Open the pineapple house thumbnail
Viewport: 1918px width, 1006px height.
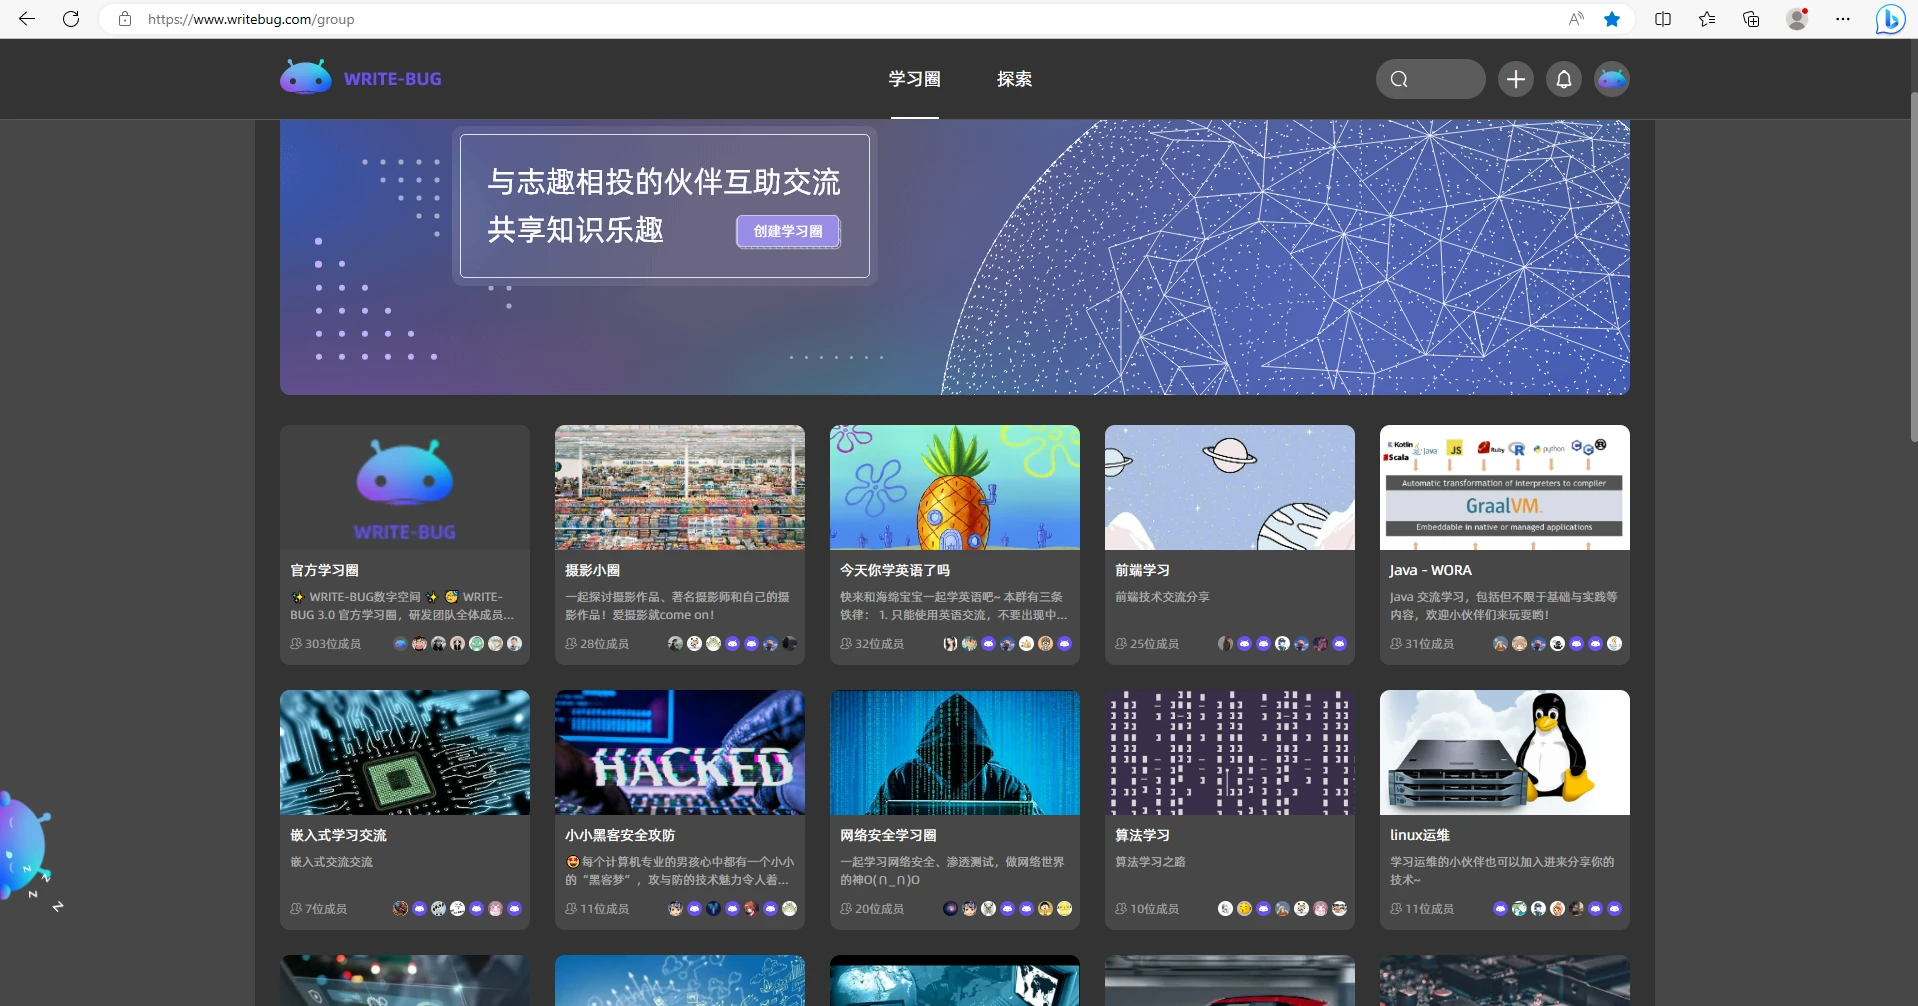point(955,487)
